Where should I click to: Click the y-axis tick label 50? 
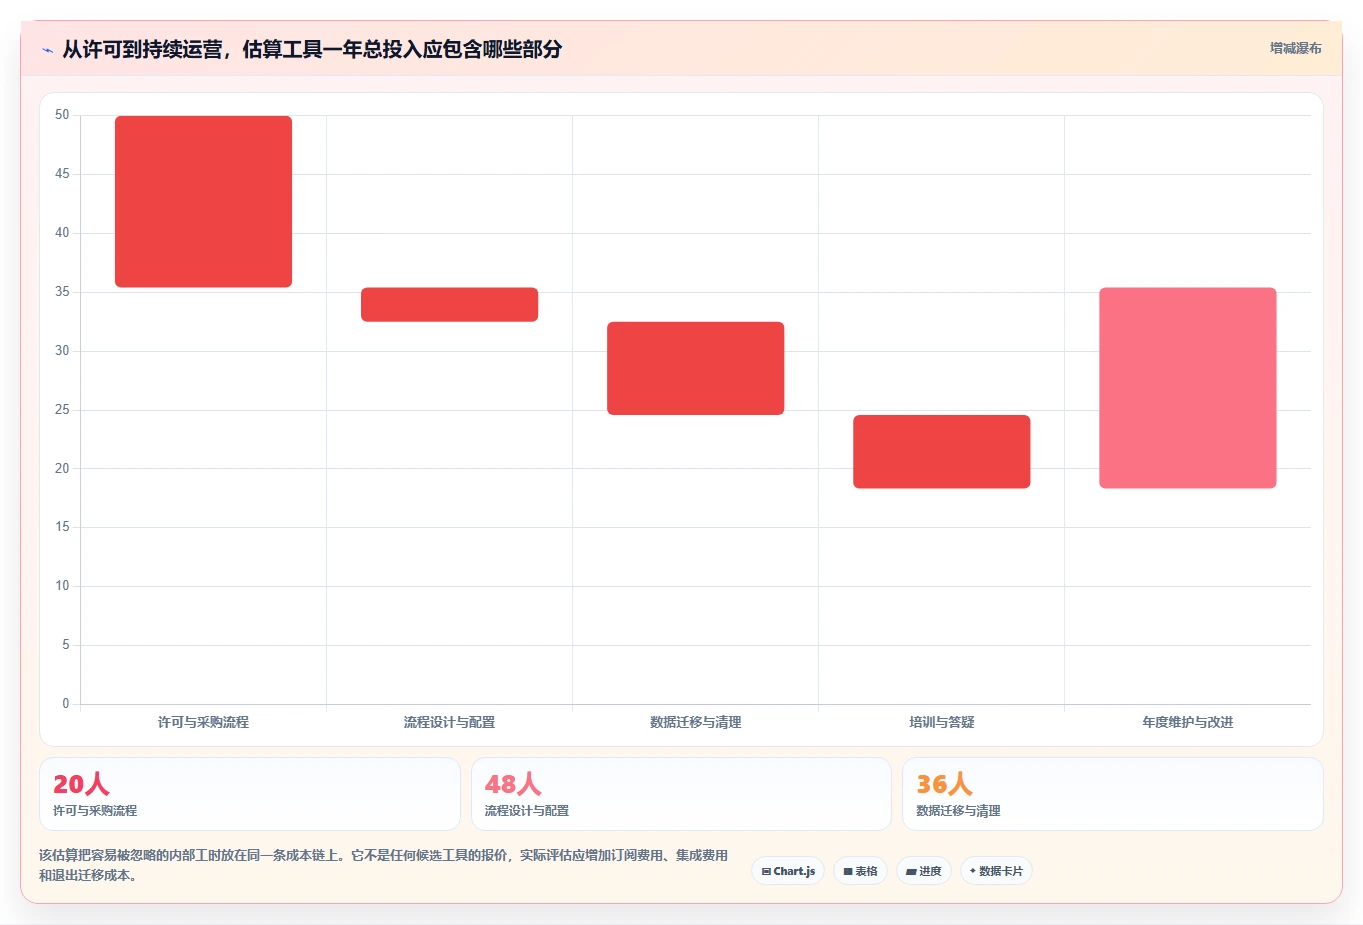(62, 115)
